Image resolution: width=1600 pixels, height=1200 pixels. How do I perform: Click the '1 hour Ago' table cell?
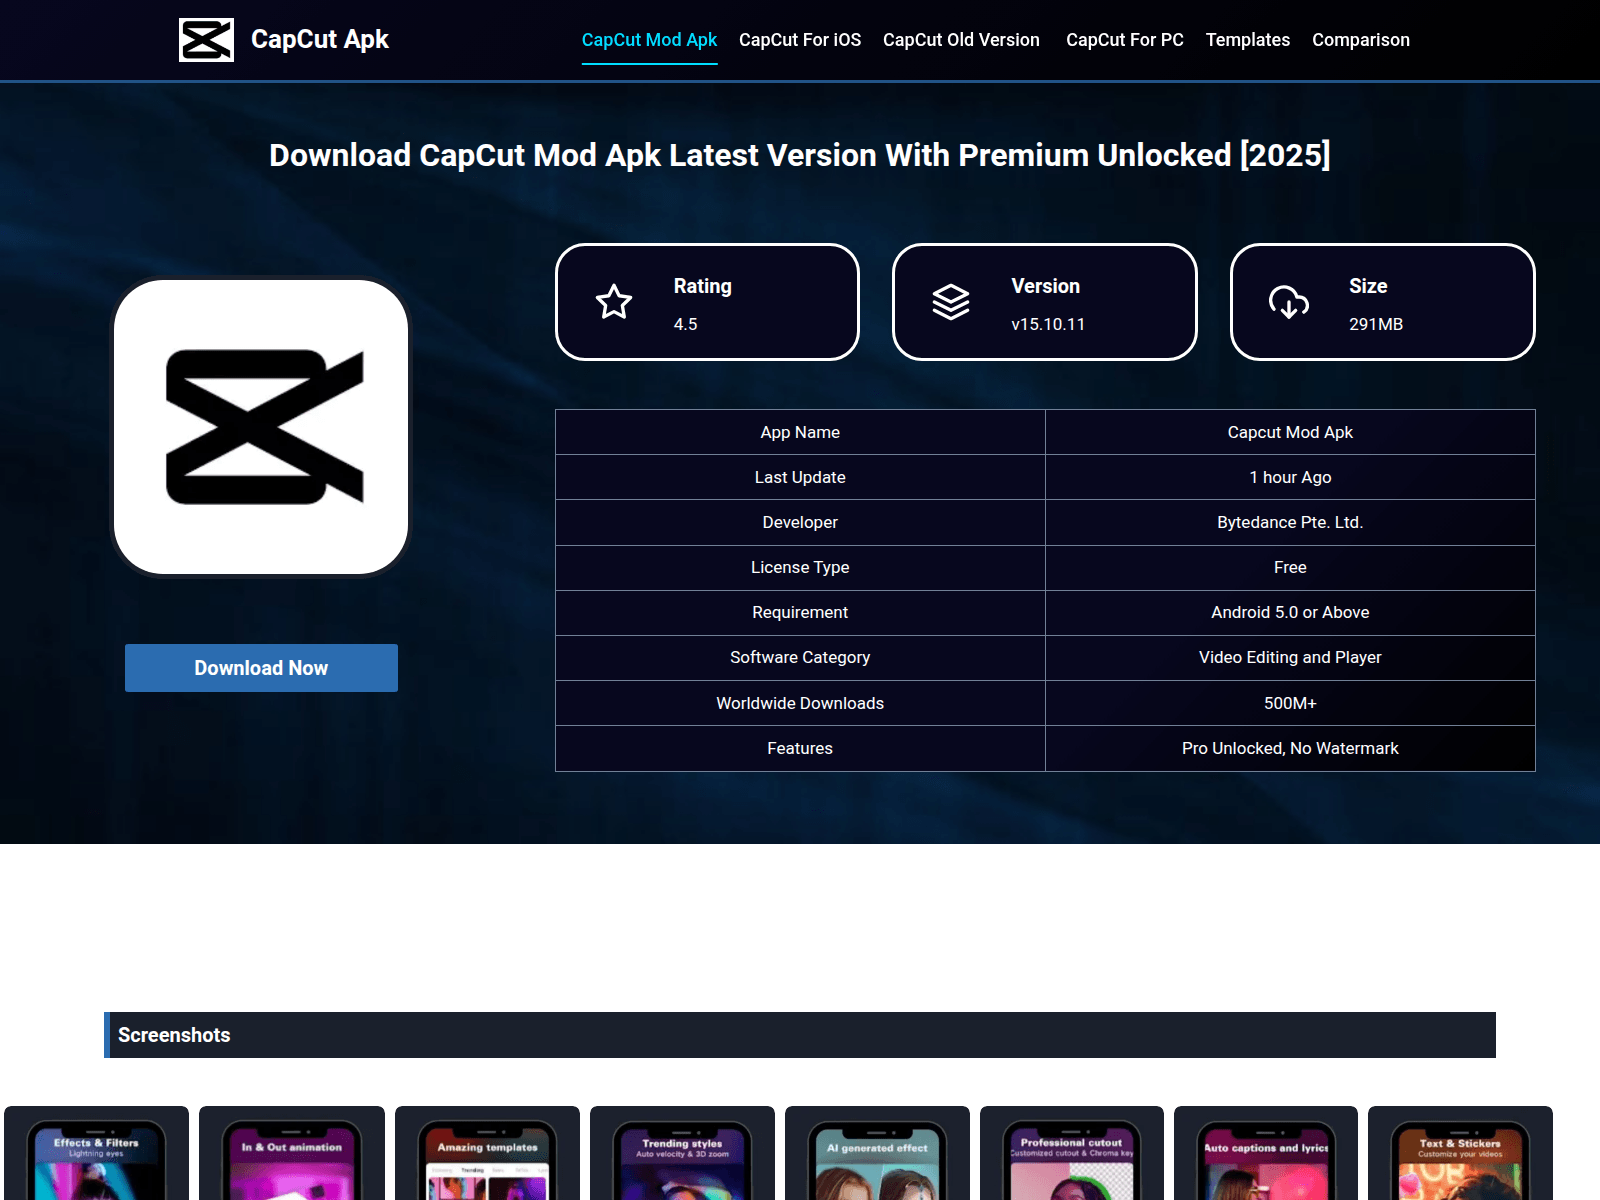[x=1290, y=477]
